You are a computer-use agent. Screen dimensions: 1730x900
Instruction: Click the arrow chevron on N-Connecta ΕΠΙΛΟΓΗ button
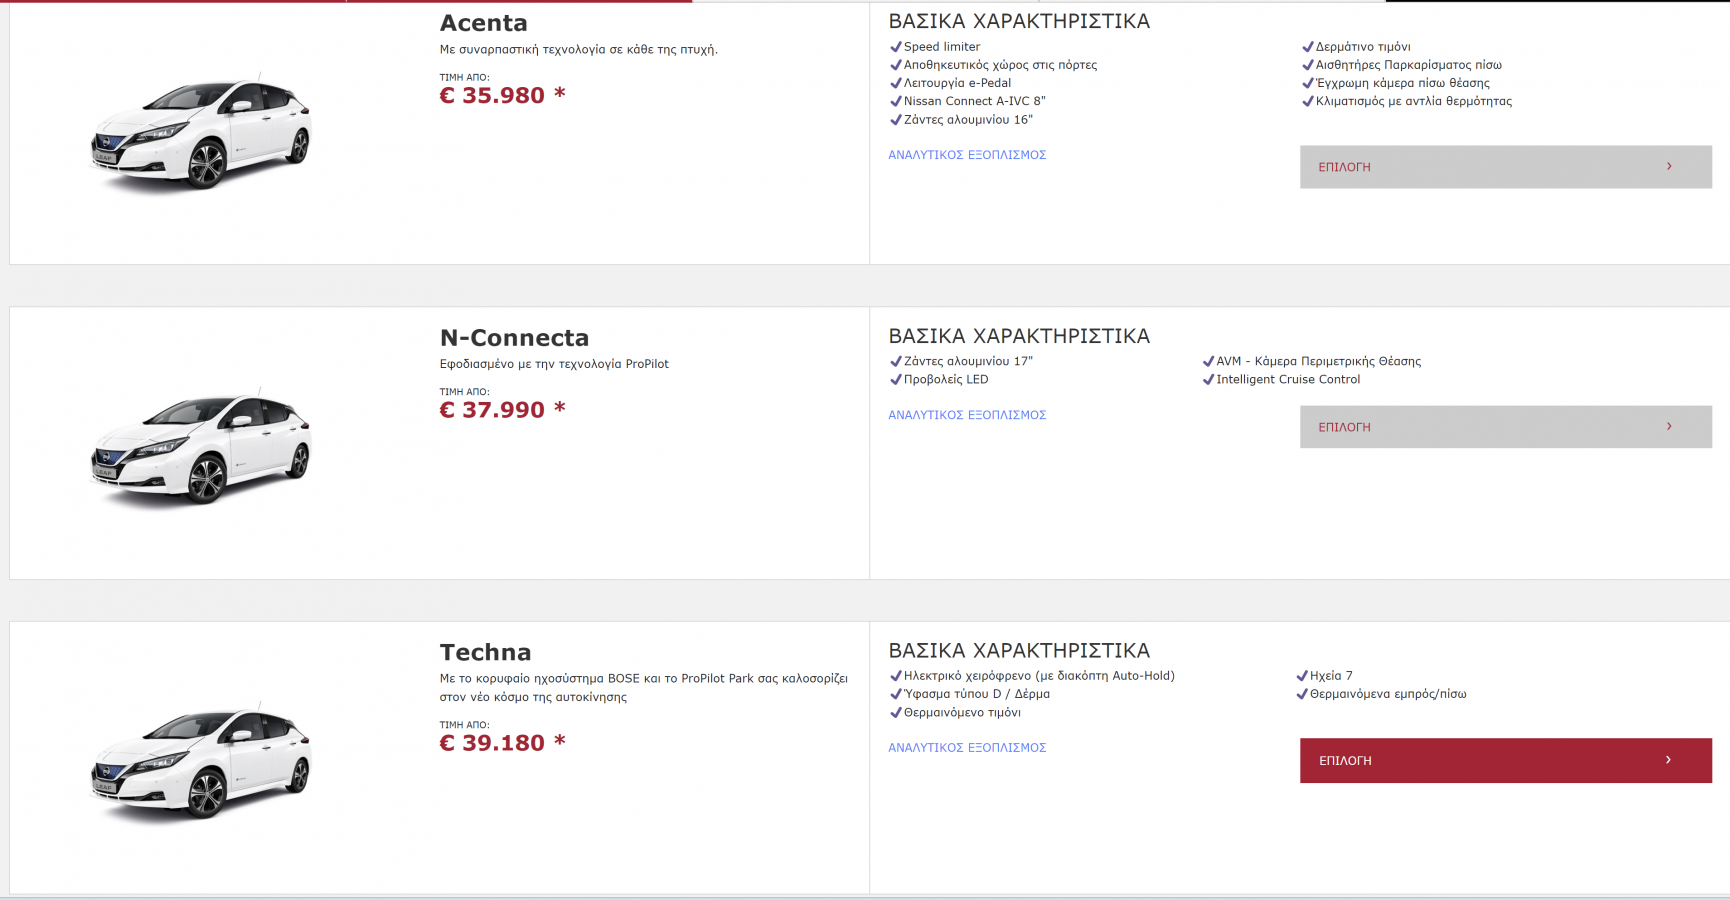(x=1669, y=427)
